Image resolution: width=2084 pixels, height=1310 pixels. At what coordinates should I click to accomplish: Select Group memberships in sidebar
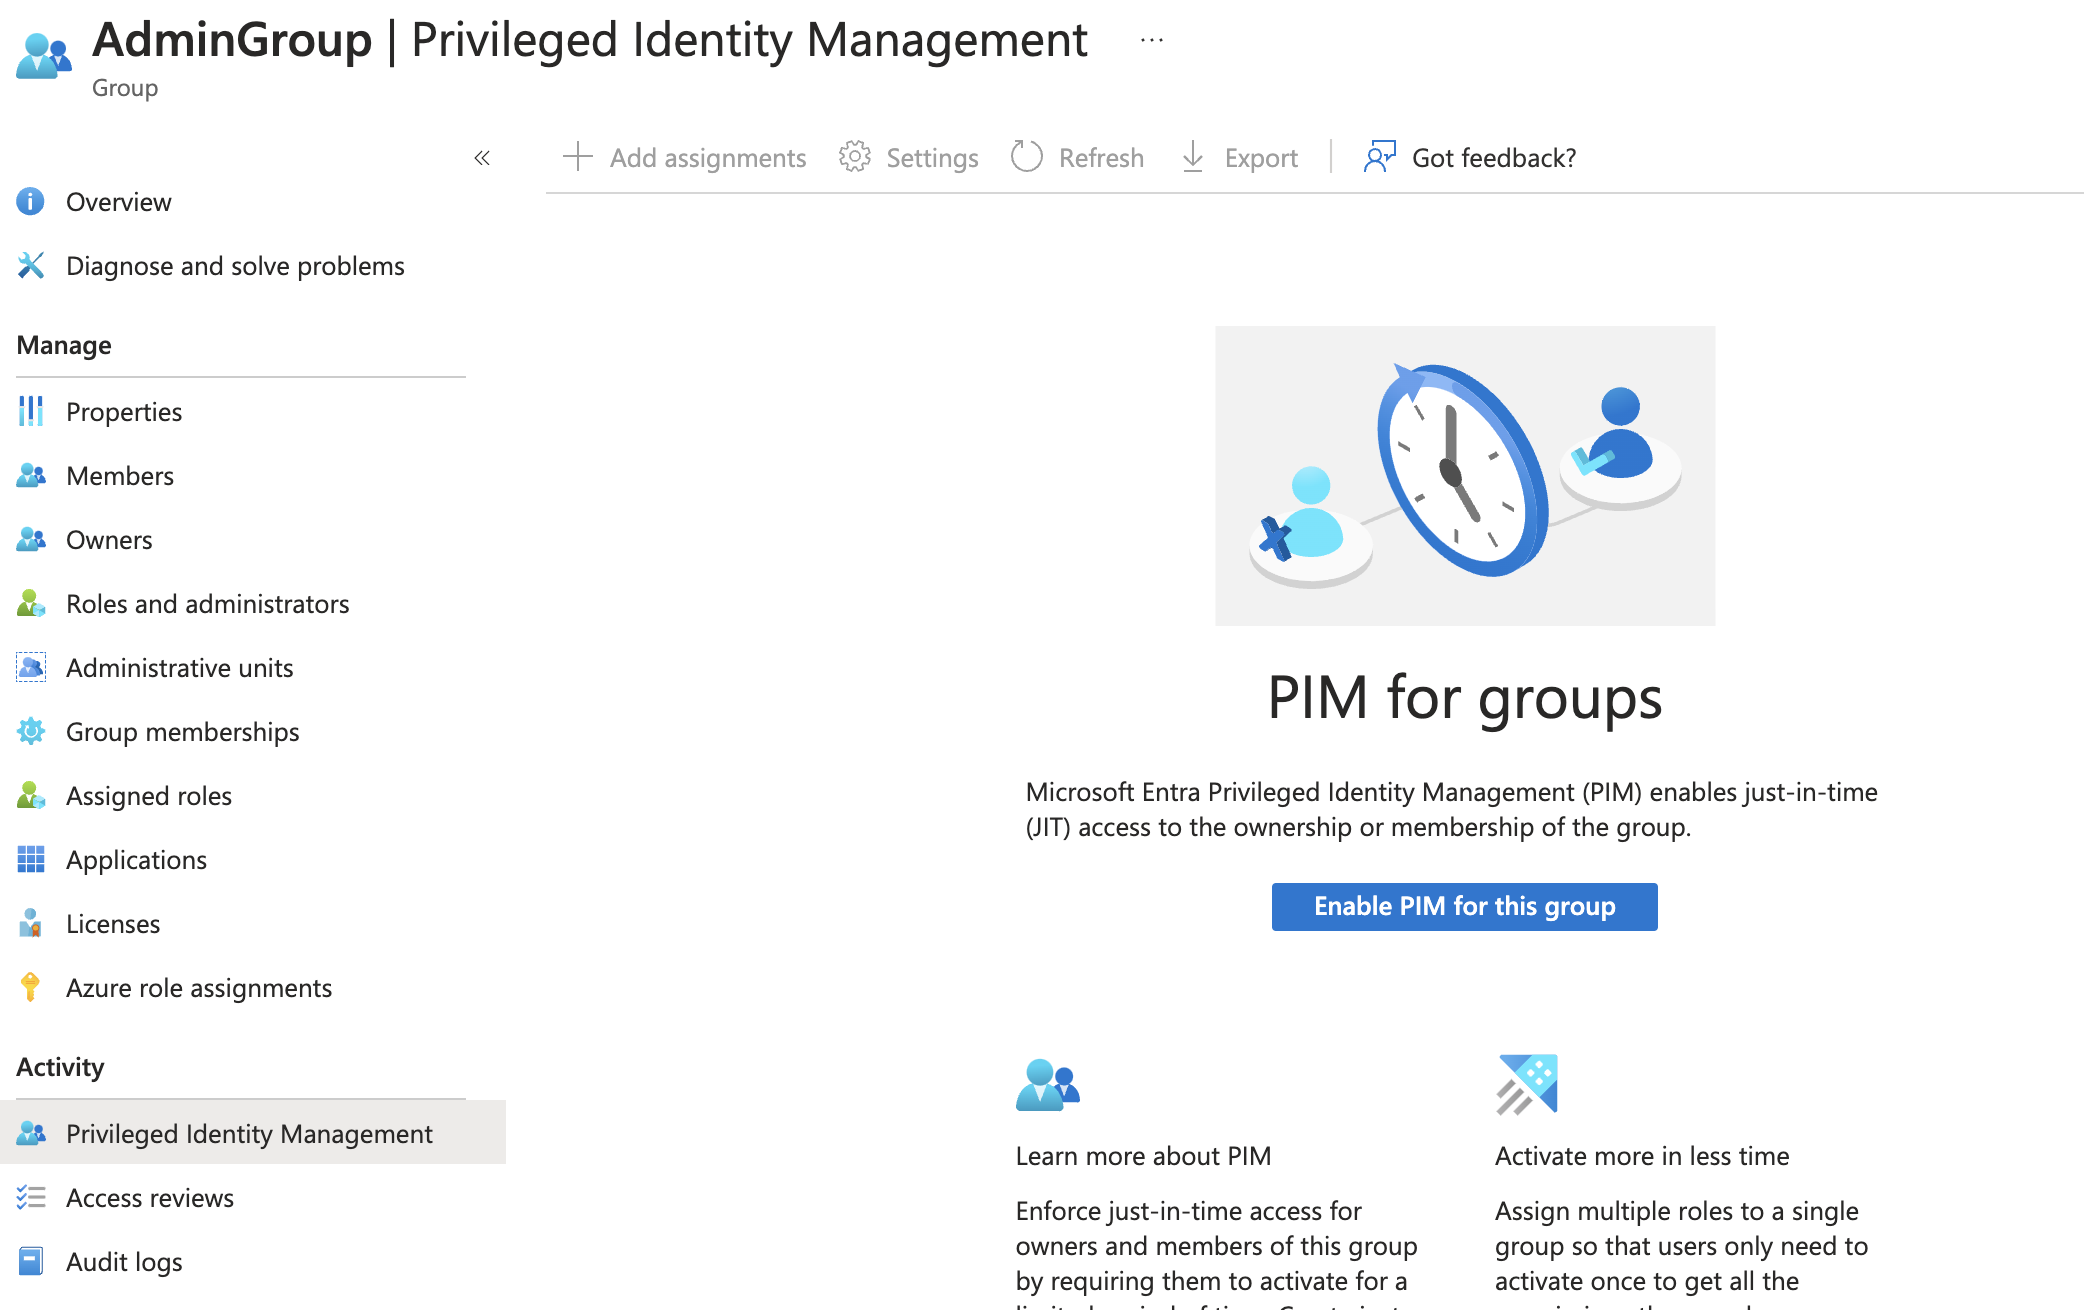click(x=182, y=732)
